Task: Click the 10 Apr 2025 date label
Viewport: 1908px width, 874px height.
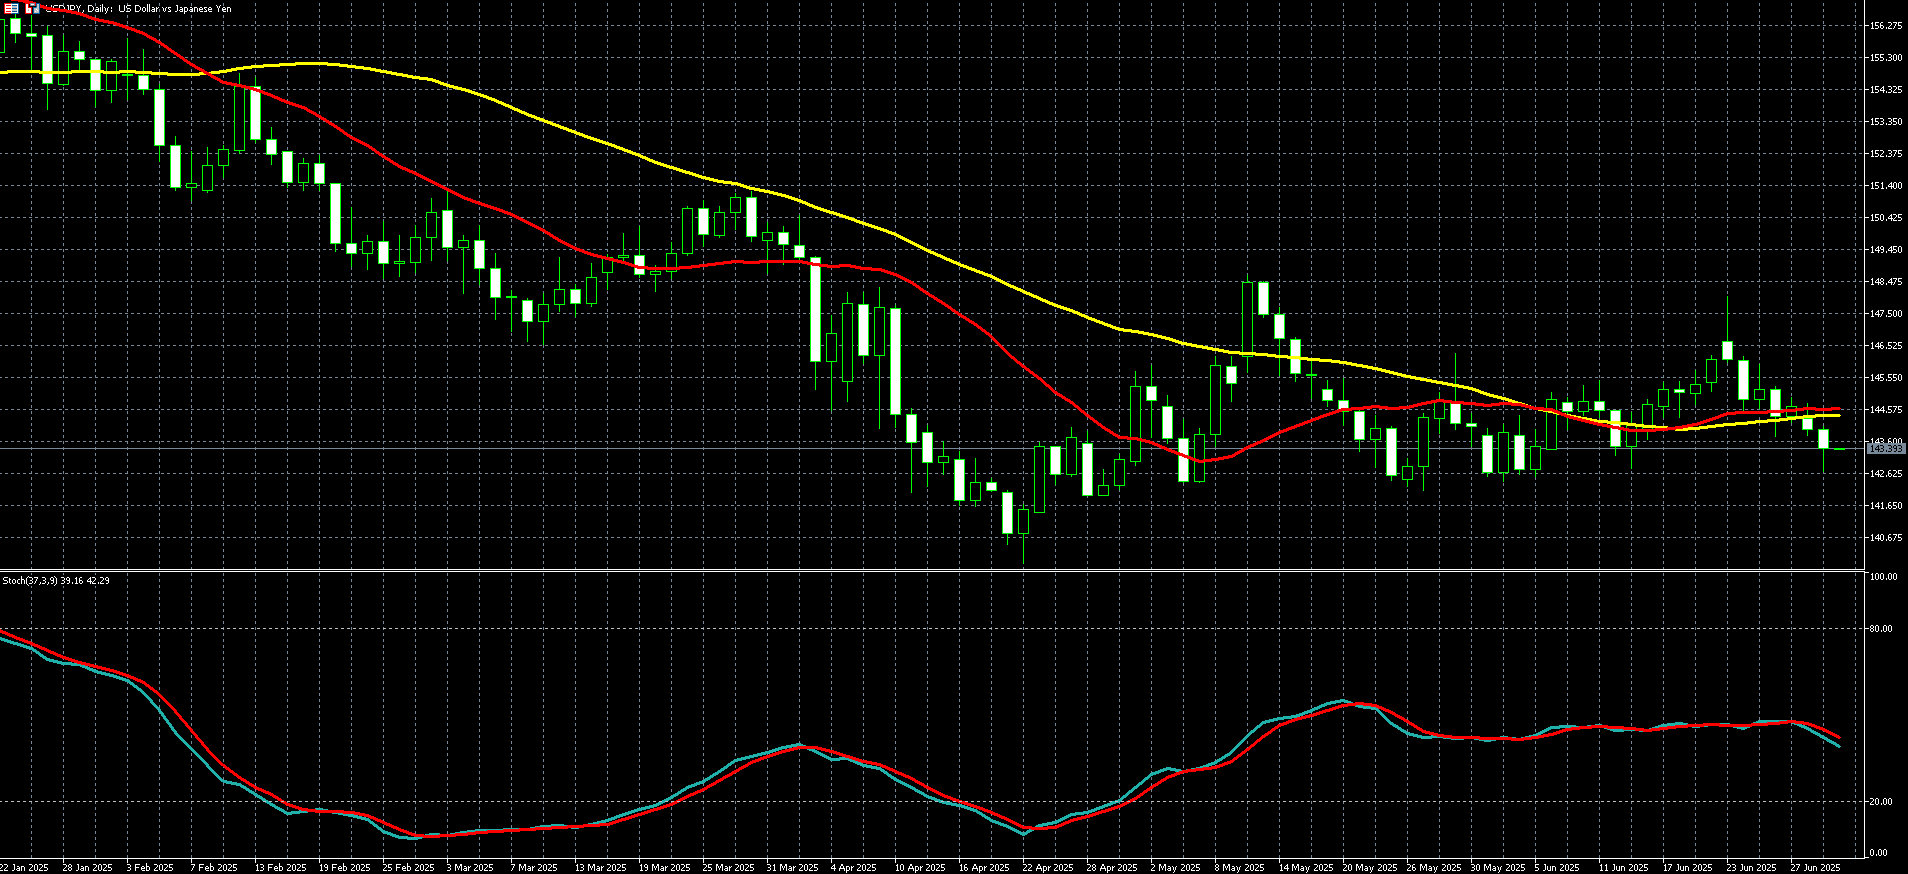Action: pos(921,868)
